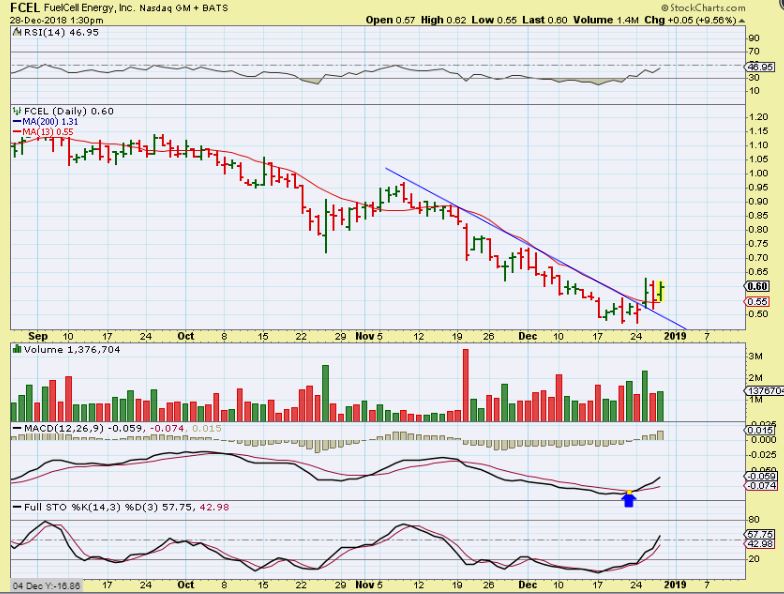The image size is (784, 594).
Task: Click the black legend dash before MACD(12,26,9)
Action: pyautogui.click(x=17, y=428)
